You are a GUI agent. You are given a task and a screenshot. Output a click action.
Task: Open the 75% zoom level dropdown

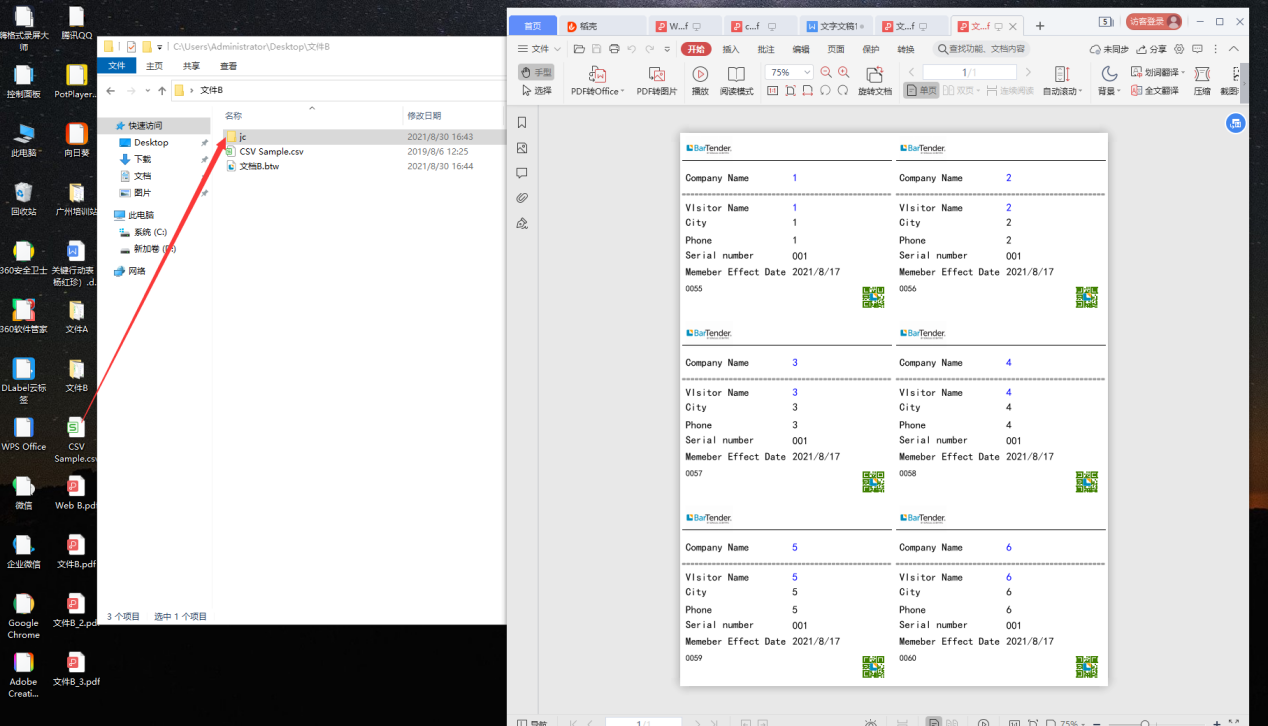pyautogui.click(x=790, y=72)
